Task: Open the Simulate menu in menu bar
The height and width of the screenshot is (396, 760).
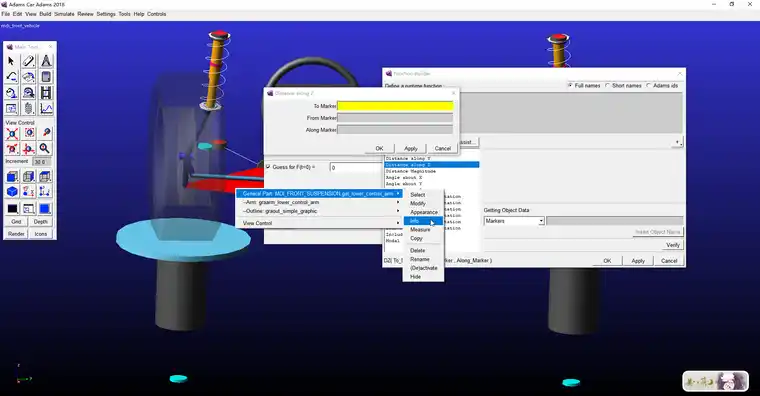Action: [x=64, y=14]
